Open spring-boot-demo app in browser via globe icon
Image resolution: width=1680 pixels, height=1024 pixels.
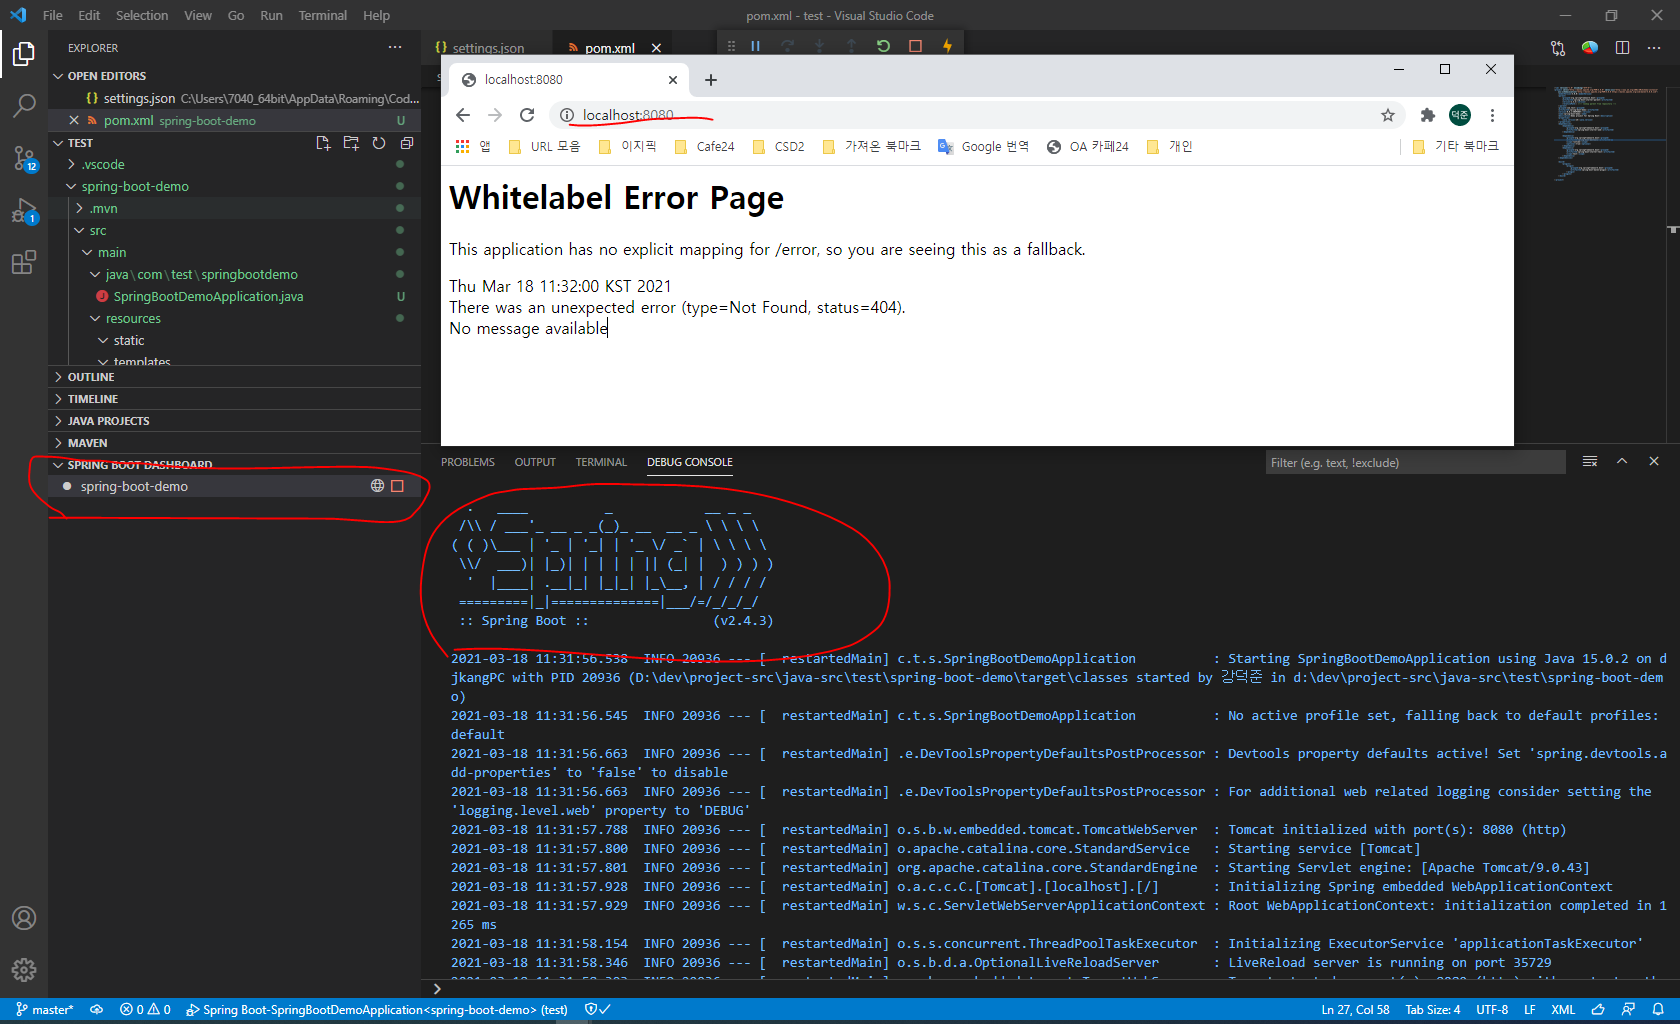point(377,486)
